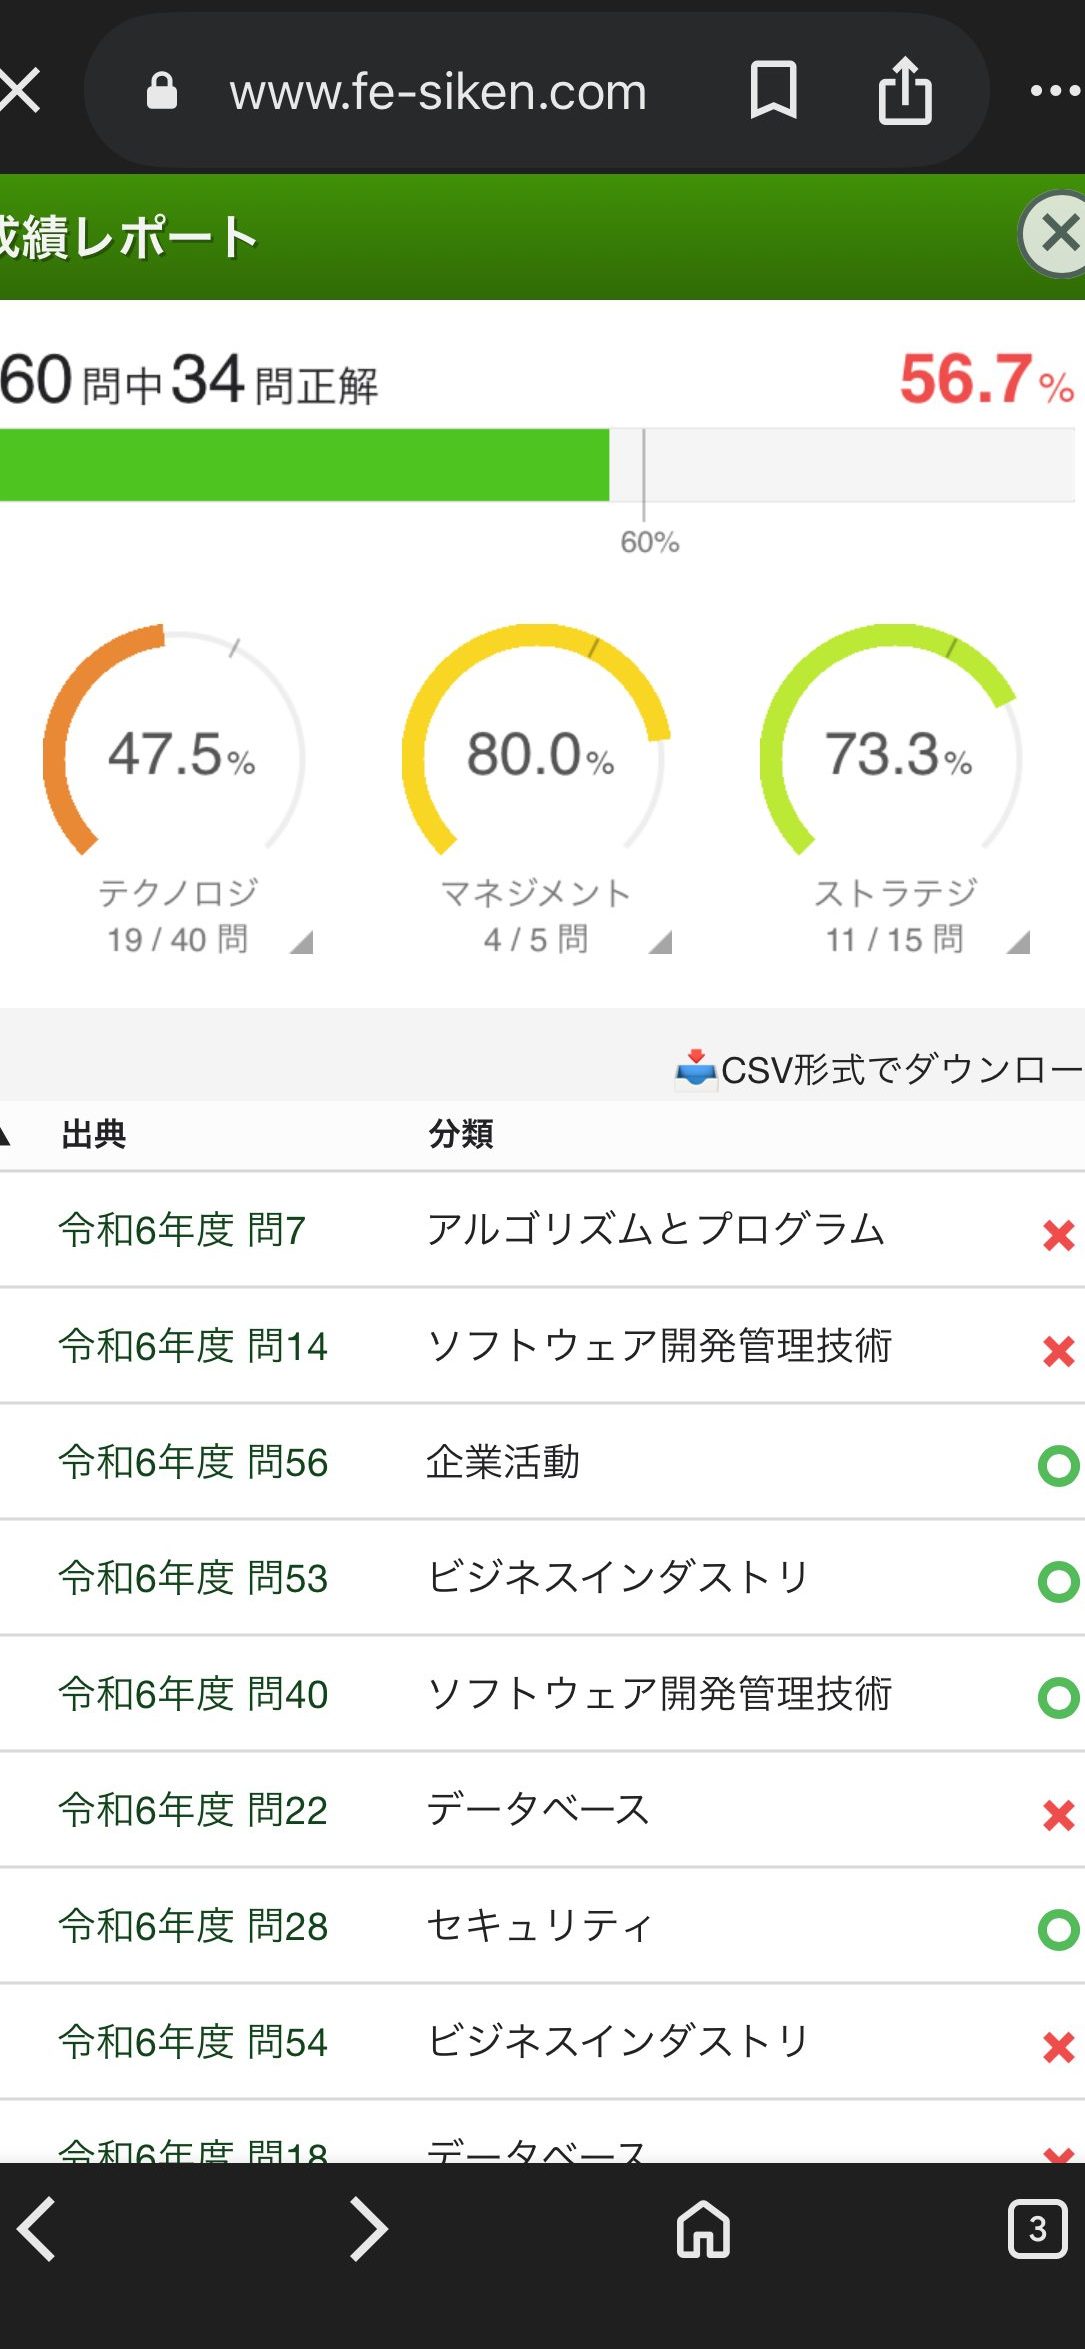This screenshot has height=2349, width=1085.
Task: Click the CSV download icon
Action: [x=696, y=1069]
